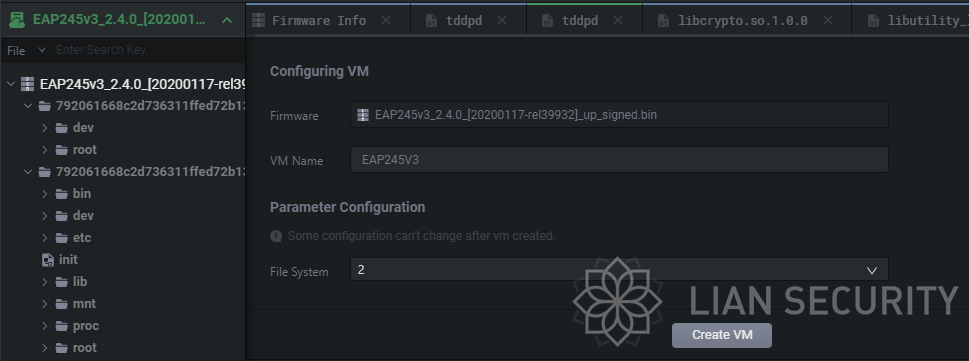Click the VM Name input field
This screenshot has width=969, height=361.
pyautogui.click(x=619, y=159)
